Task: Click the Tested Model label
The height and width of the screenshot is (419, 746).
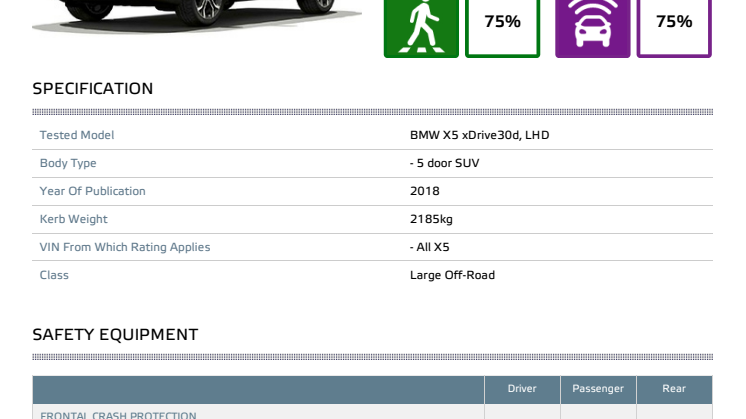Action: click(77, 135)
